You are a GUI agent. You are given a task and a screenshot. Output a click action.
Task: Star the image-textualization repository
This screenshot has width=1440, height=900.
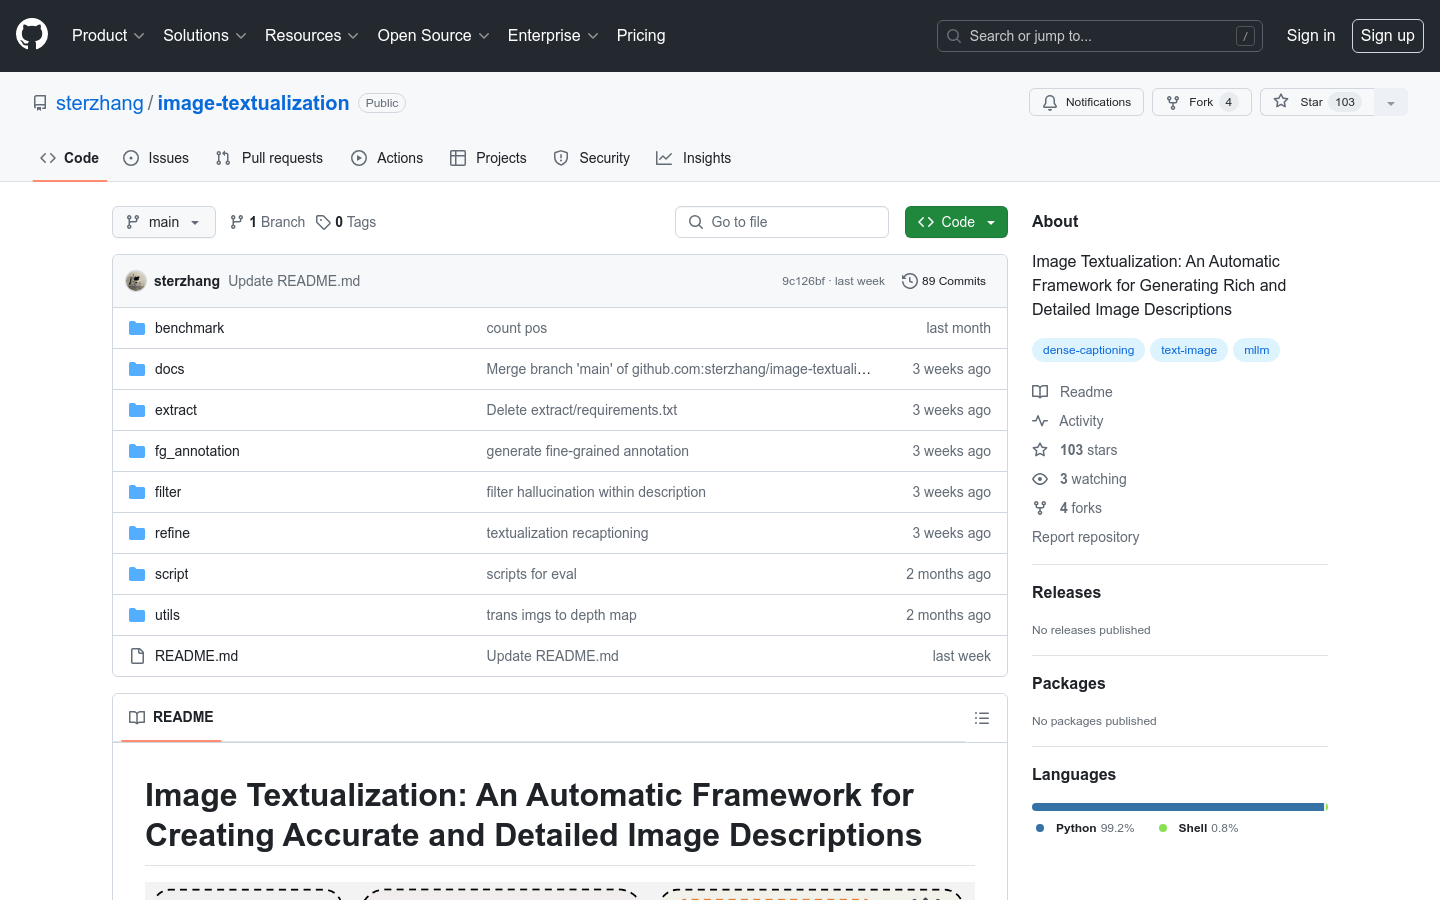[x=1317, y=102]
